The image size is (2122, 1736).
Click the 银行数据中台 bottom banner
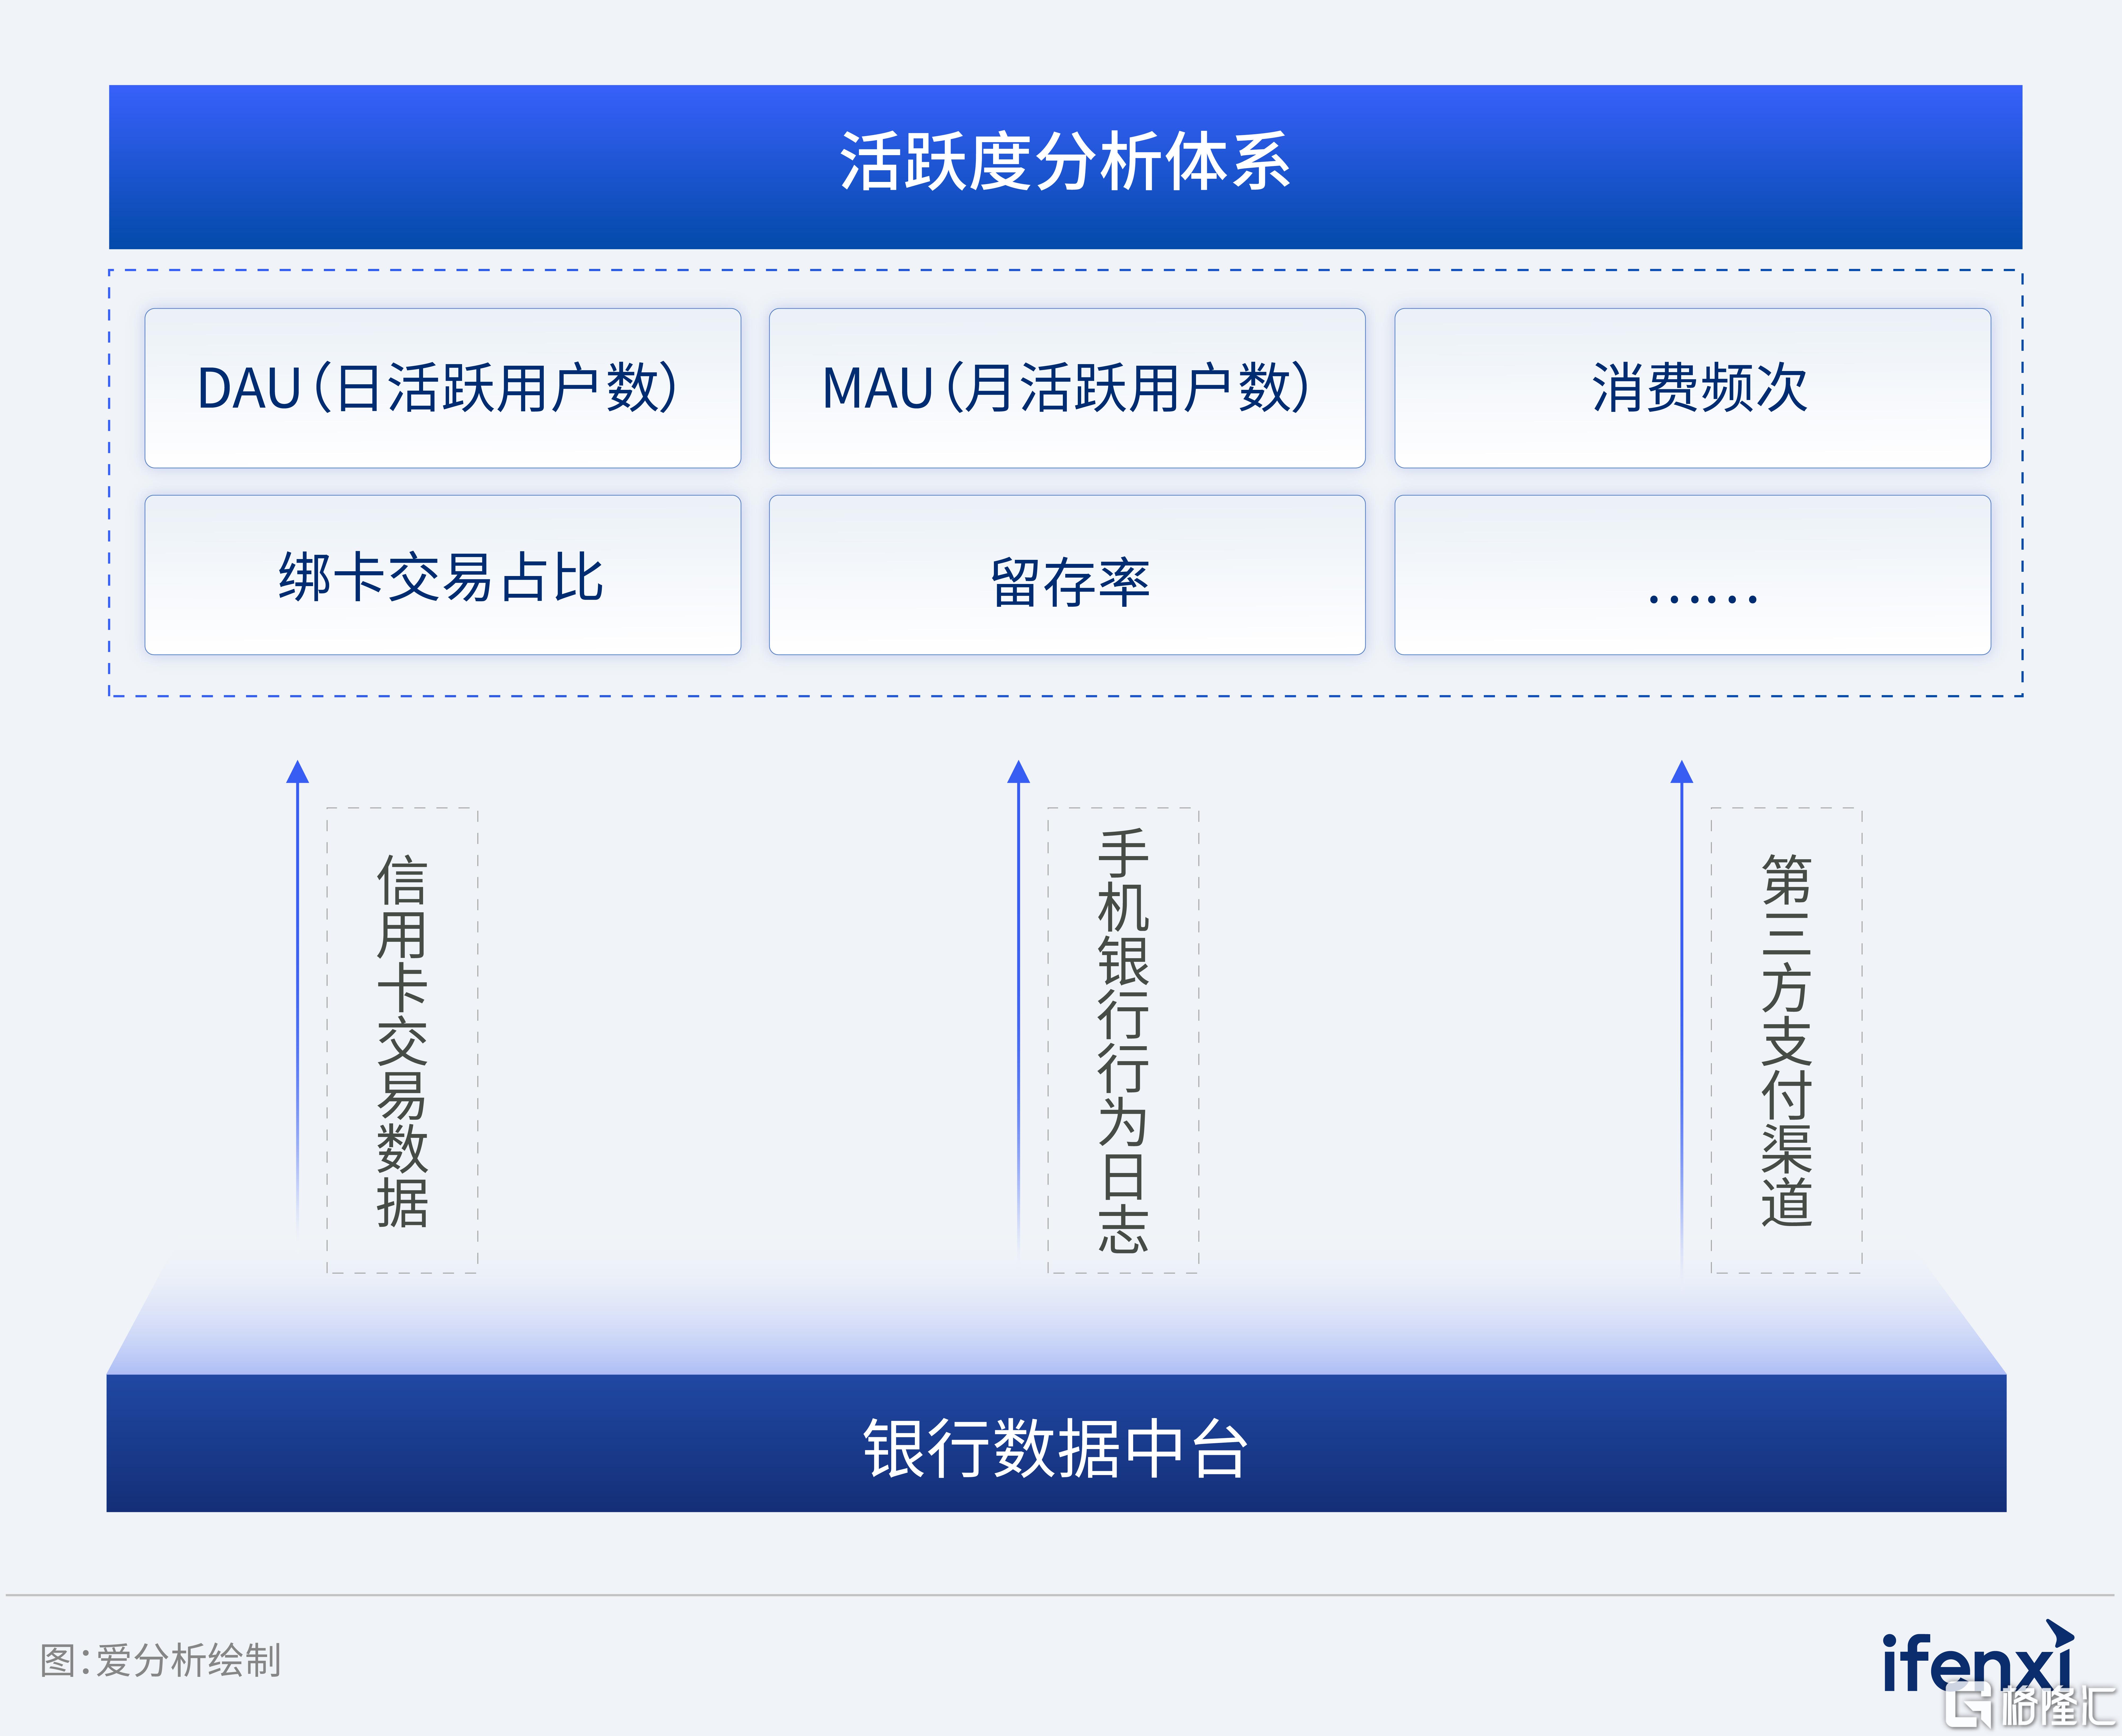1056,1443
